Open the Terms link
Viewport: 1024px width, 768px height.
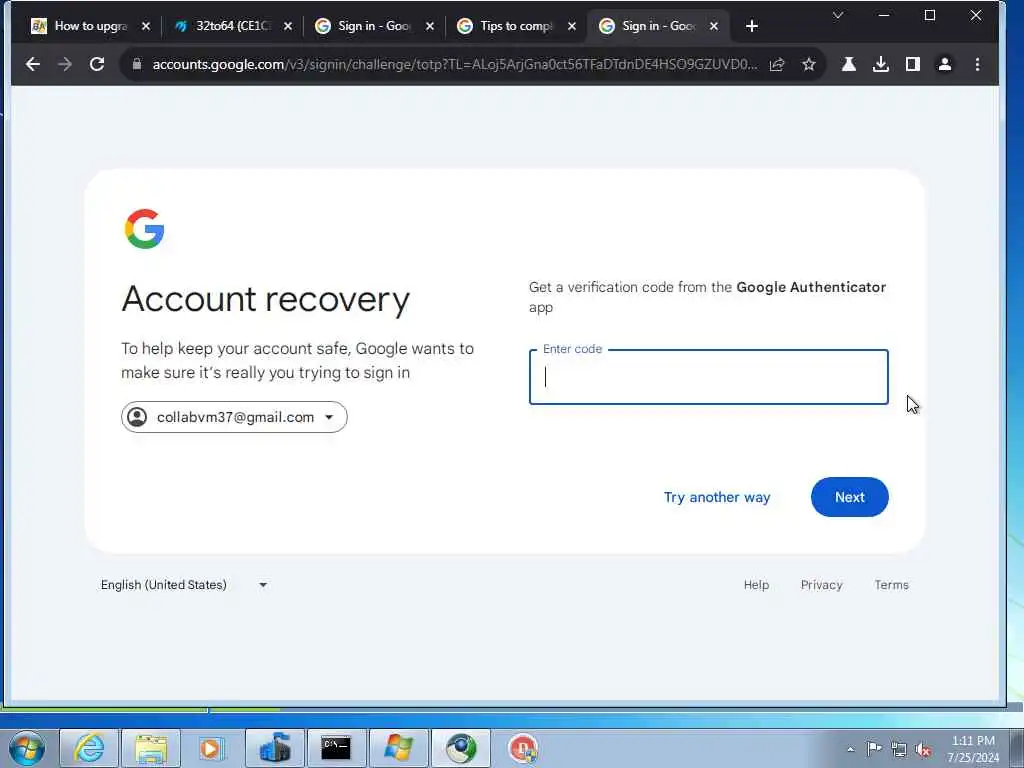click(x=891, y=584)
